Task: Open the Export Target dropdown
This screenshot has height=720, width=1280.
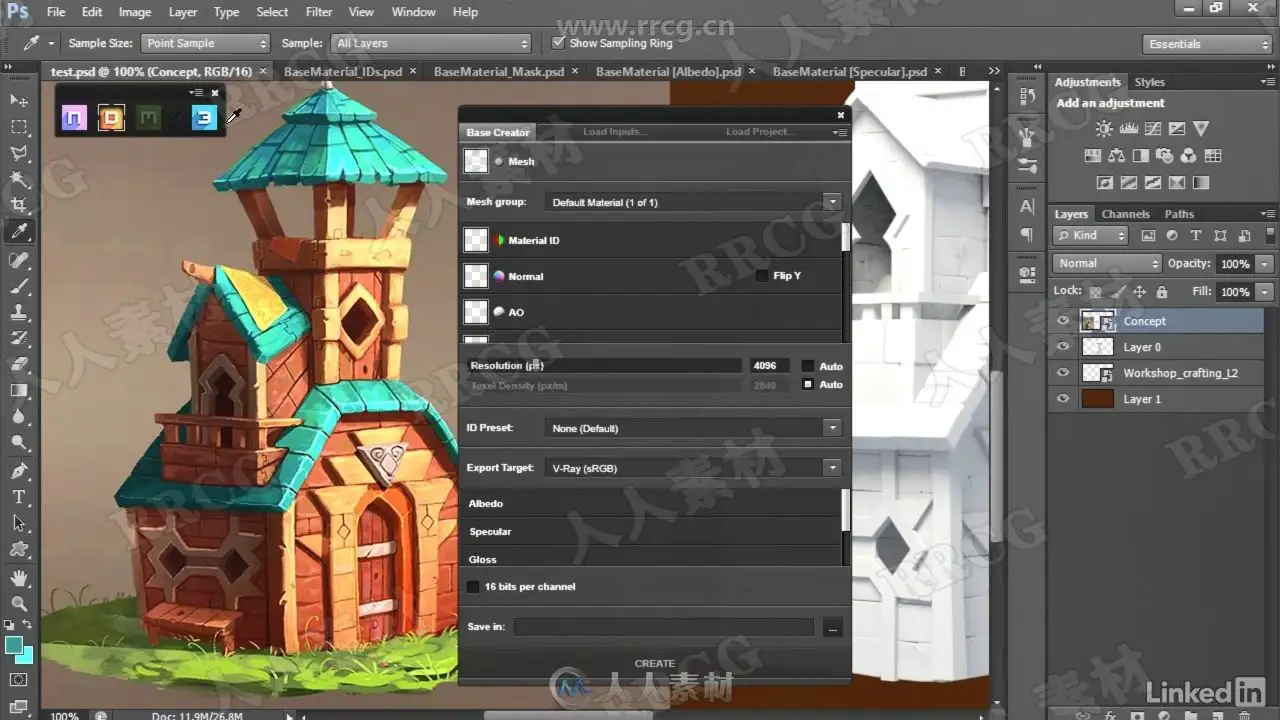Action: pos(695,467)
